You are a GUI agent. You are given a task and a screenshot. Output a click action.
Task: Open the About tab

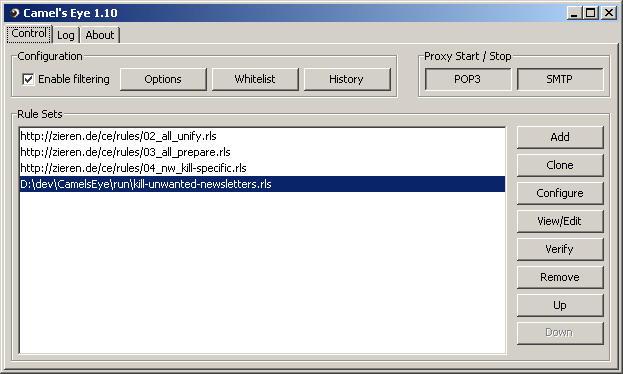(100, 35)
